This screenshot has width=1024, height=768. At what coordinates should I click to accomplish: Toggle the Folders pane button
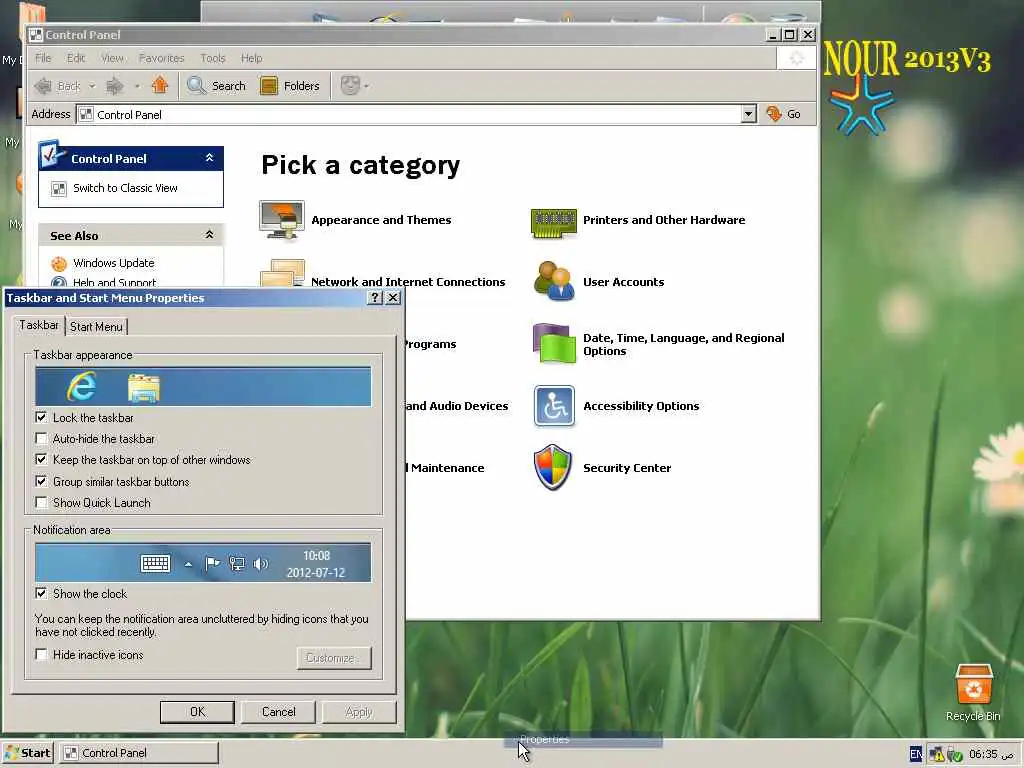[x=289, y=86]
